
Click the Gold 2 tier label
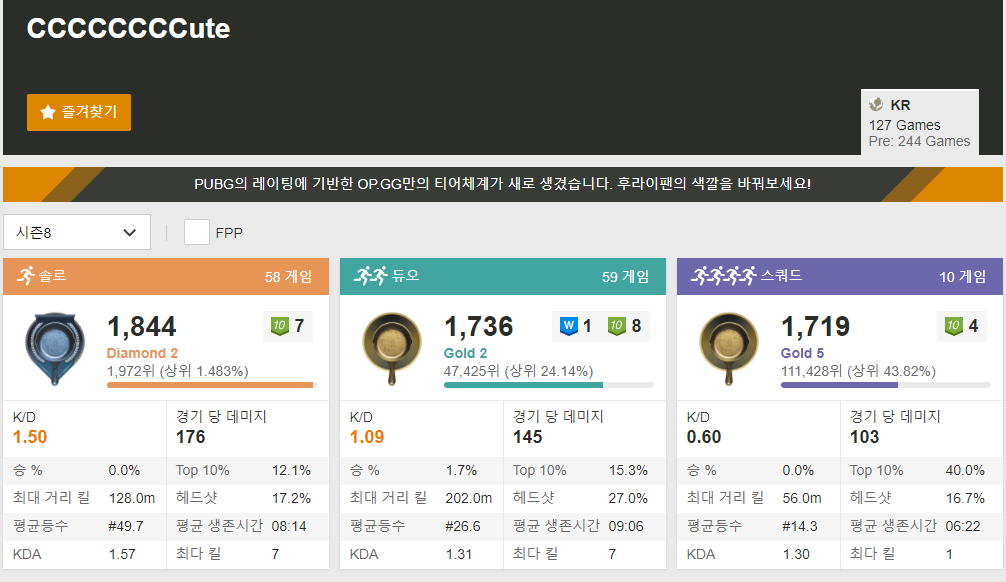[465, 353]
